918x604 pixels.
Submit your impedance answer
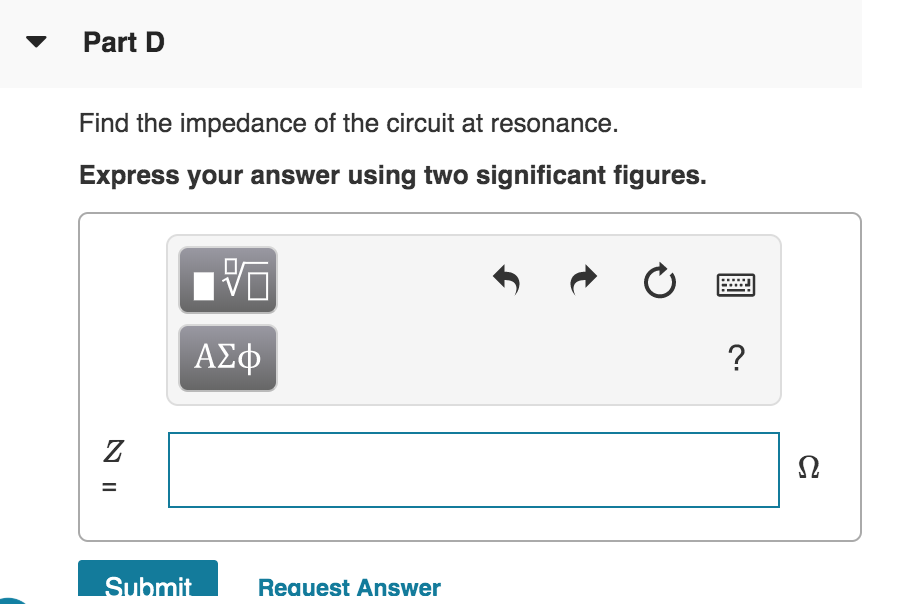147,584
